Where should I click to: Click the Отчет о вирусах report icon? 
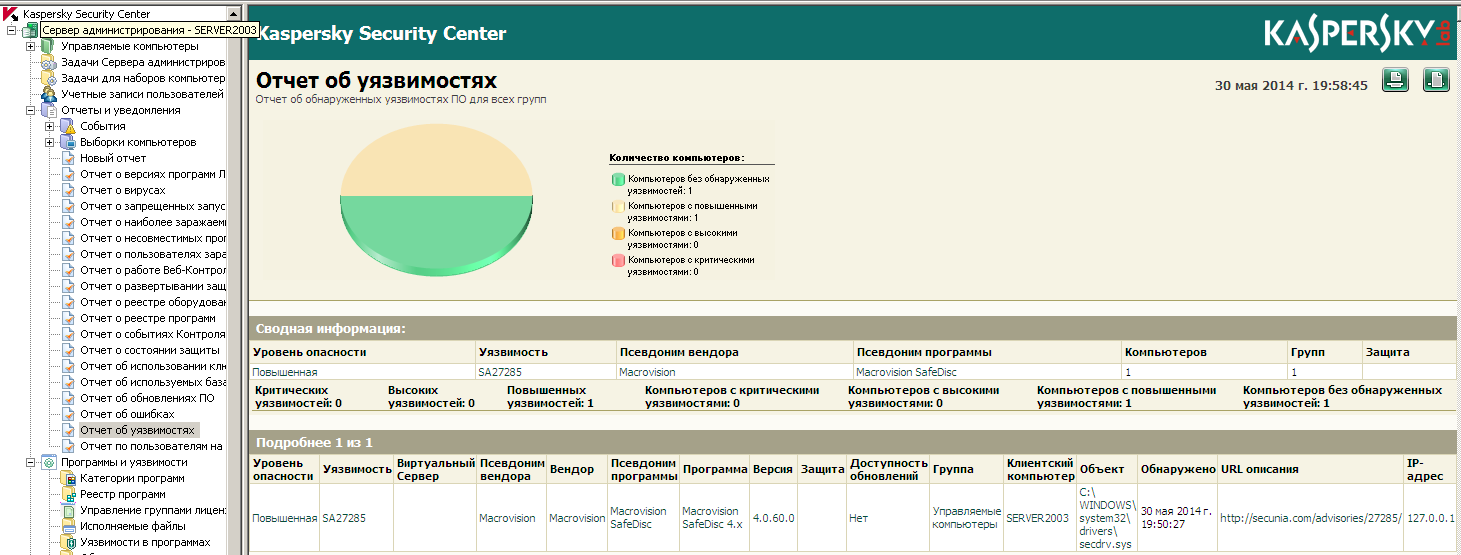tap(67, 190)
